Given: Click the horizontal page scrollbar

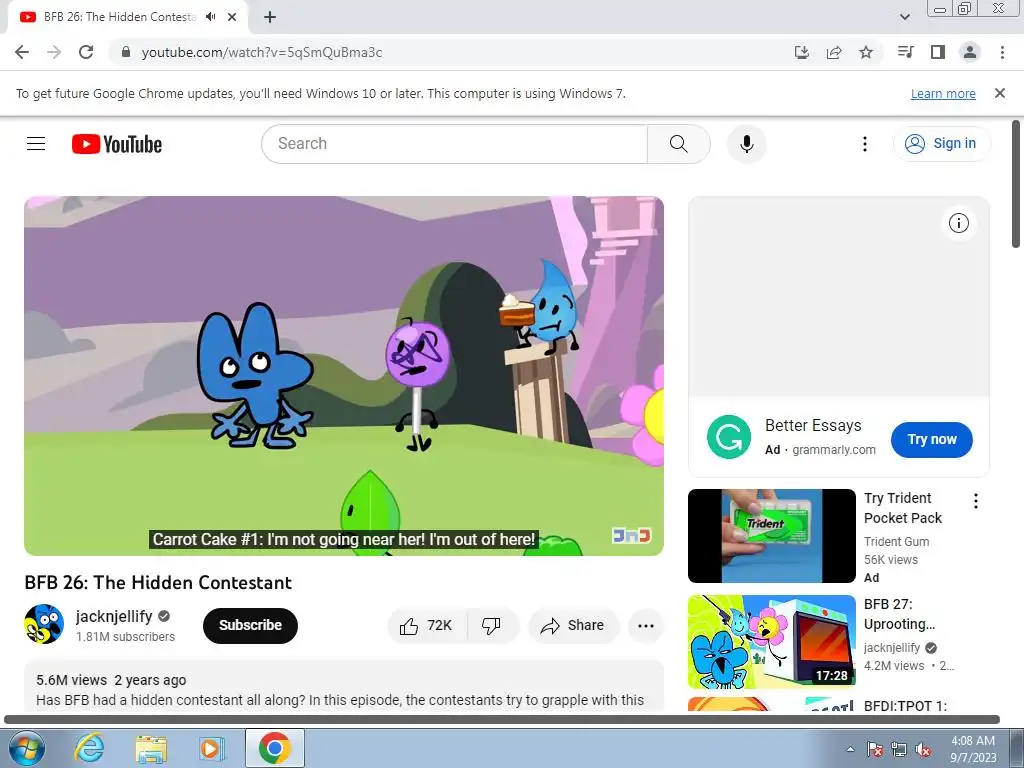Looking at the screenshot, I should coord(502,720).
